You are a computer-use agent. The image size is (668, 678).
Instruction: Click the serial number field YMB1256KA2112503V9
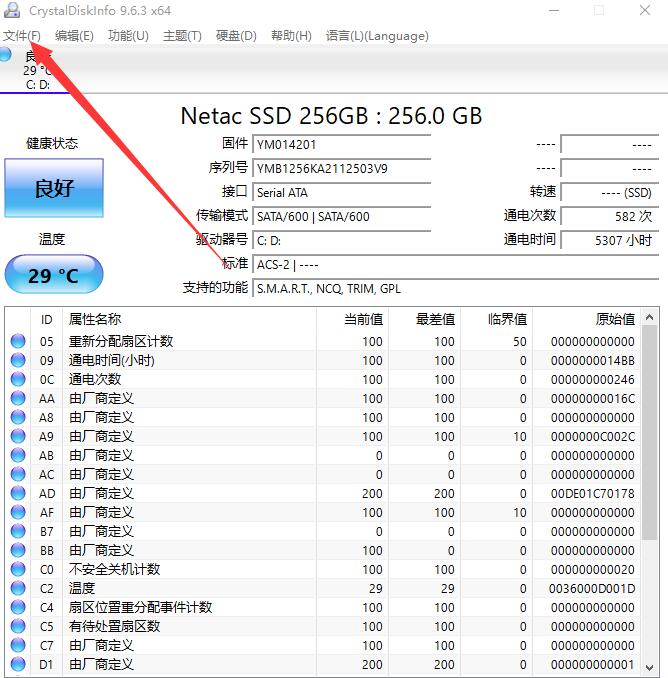click(342, 168)
